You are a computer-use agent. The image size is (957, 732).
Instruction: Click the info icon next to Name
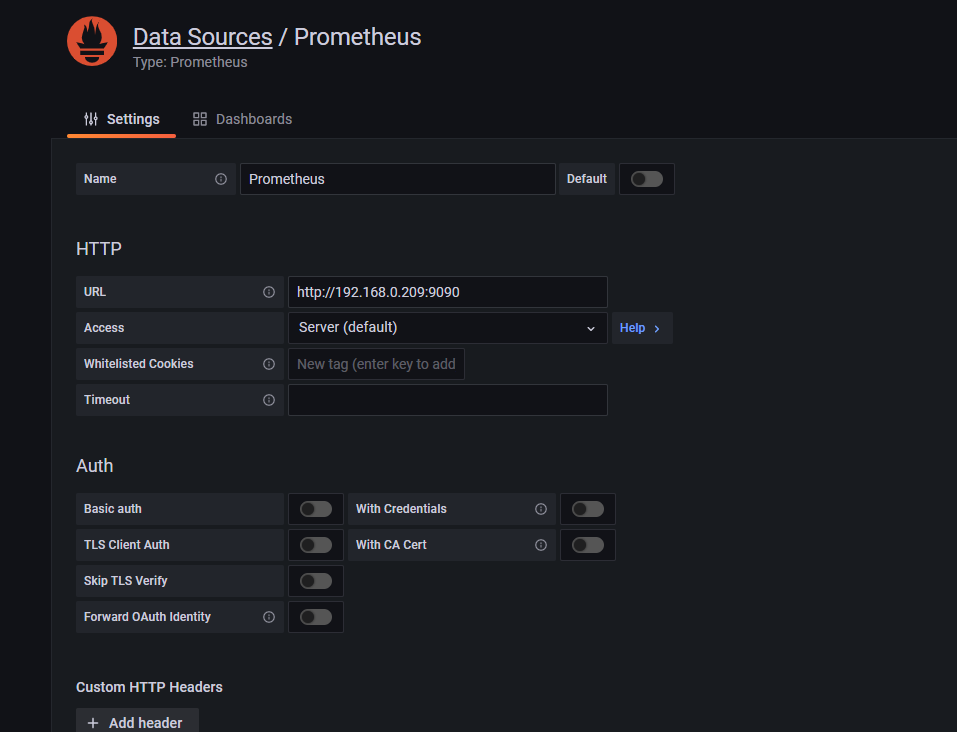pos(221,179)
